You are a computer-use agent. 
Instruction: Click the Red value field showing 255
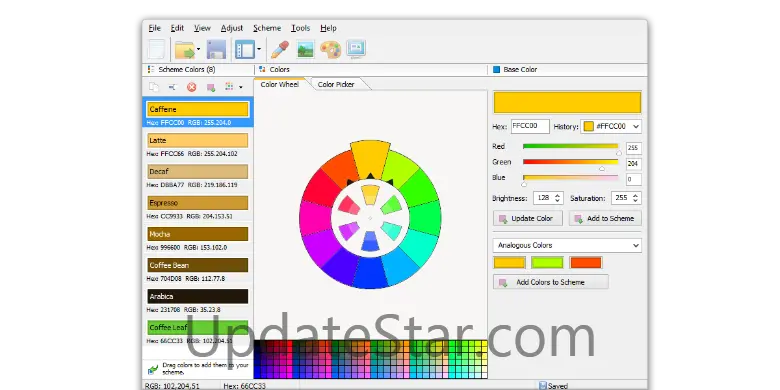(x=634, y=148)
